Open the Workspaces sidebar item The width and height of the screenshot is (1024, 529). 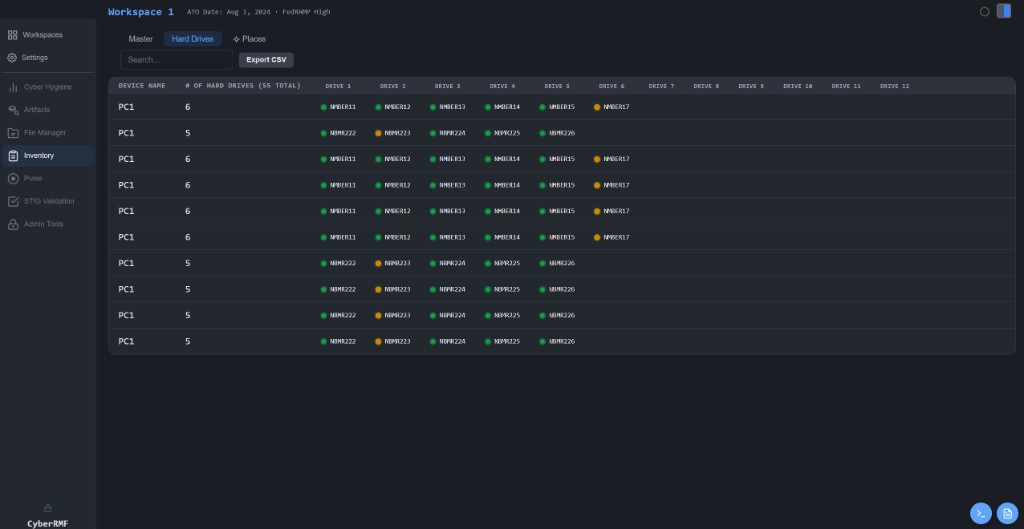point(42,35)
